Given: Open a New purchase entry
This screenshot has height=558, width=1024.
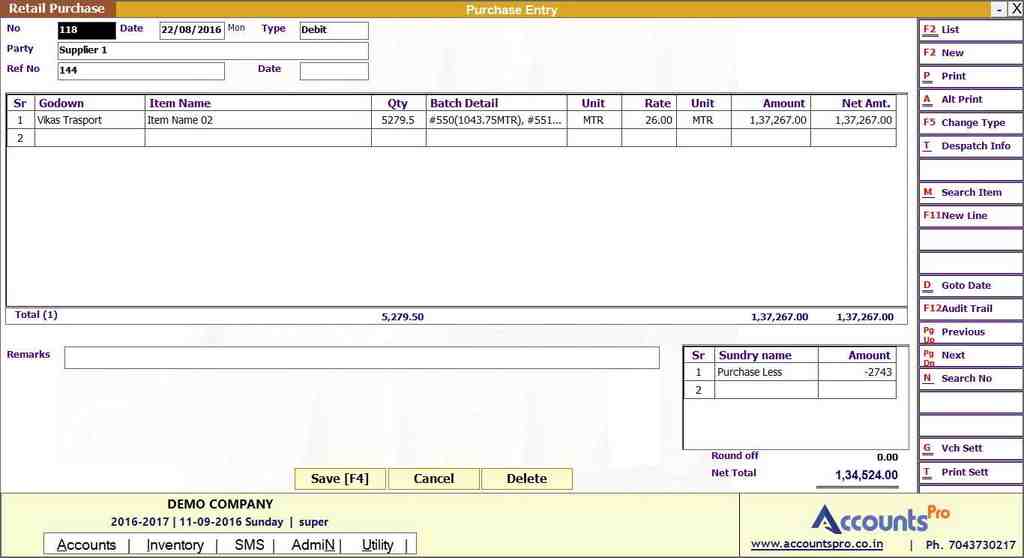Looking at the screenshot, I should coord(969,53).
